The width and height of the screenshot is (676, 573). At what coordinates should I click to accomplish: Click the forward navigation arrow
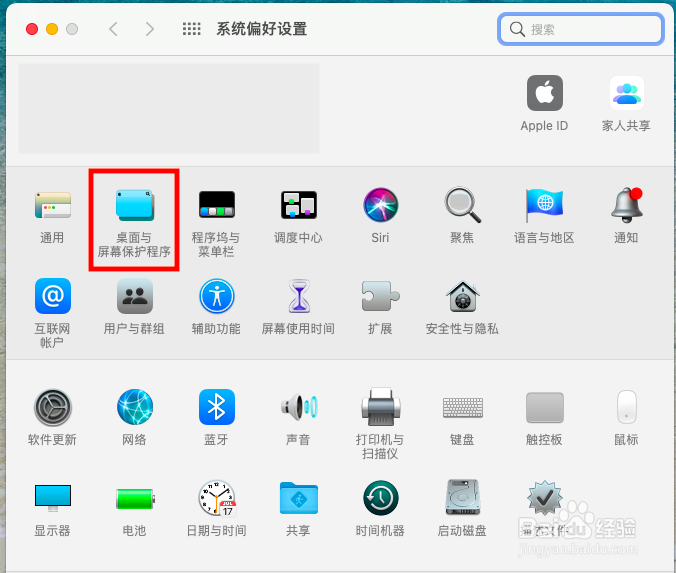[149, 29]
